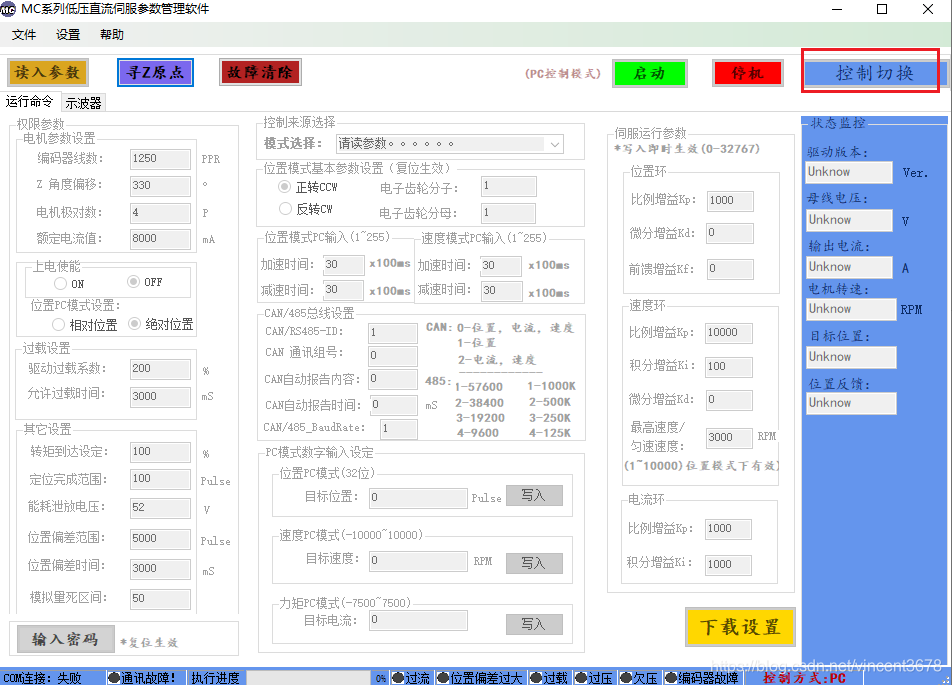
Task: Click 写入 button for 目标位置
Action: (534, 496)
